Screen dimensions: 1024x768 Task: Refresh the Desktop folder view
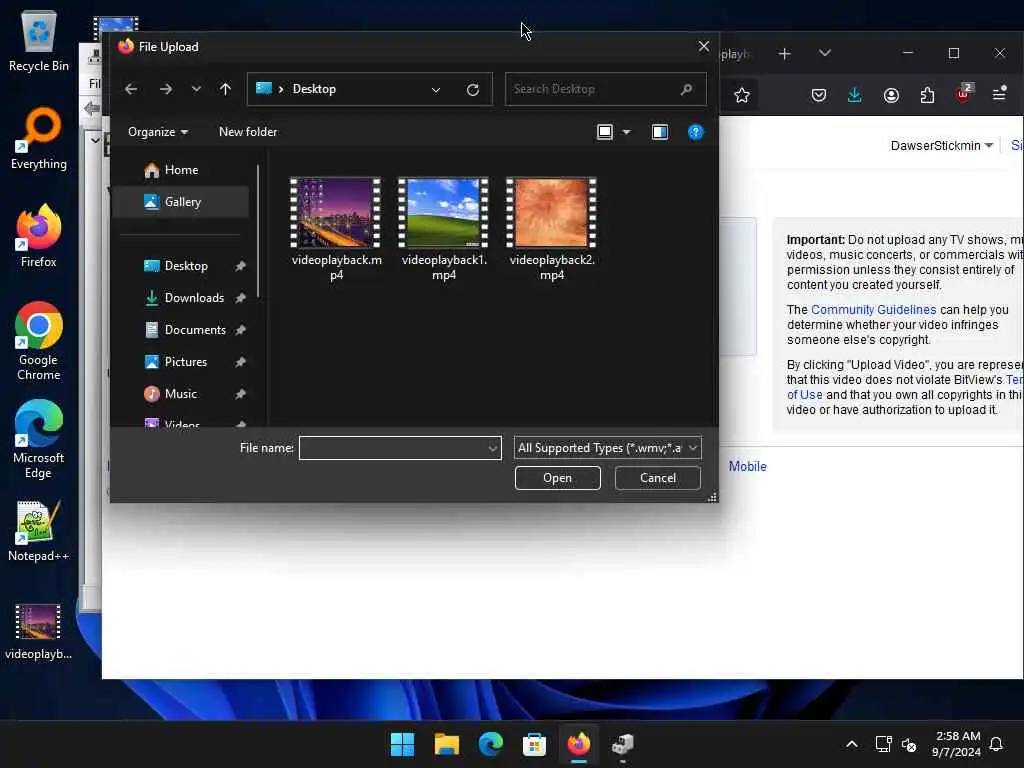pos(473,89)
